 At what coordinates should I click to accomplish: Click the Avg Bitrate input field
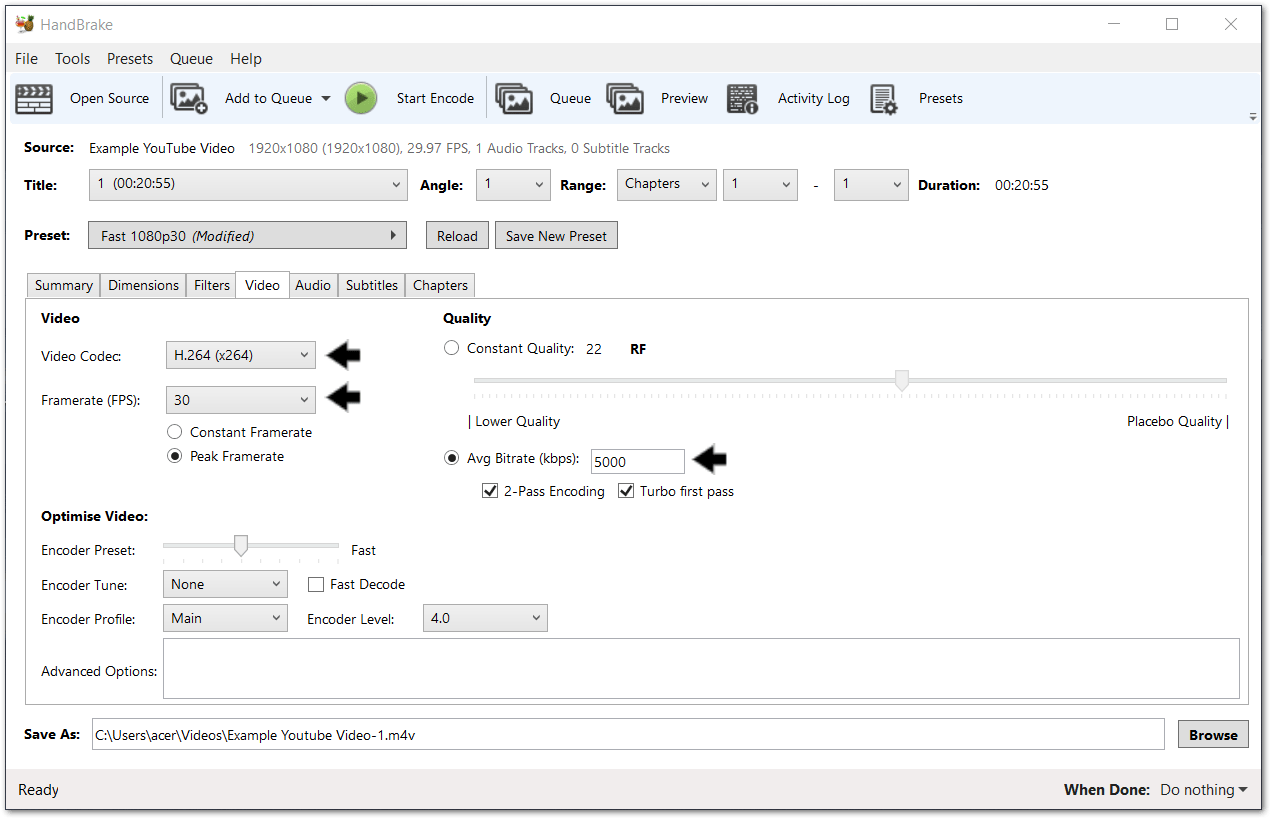coord(638,462)
